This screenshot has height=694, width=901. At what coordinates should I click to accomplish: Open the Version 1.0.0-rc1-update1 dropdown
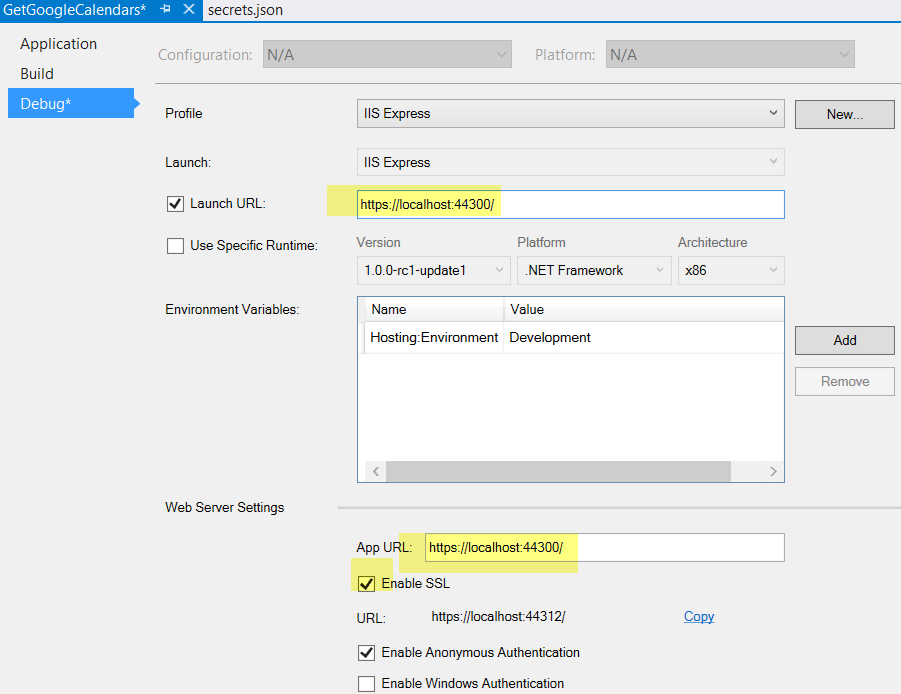[x=433, y=271]
